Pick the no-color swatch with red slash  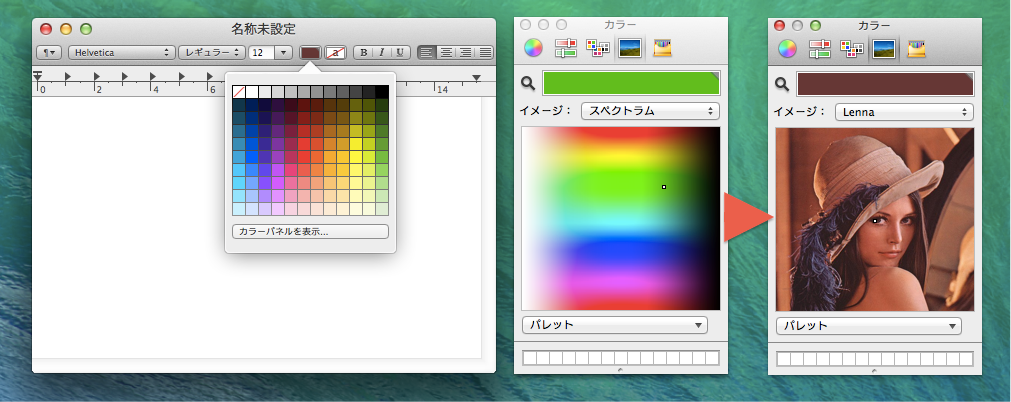(239, 92)
